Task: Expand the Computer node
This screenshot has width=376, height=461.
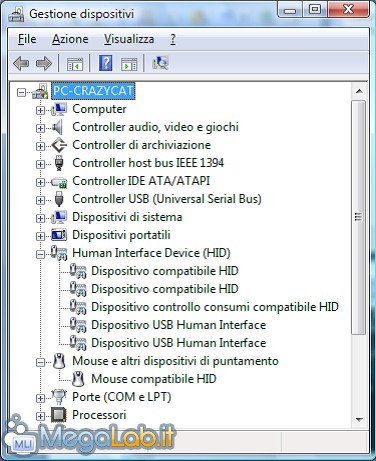Action: (40, 110)
